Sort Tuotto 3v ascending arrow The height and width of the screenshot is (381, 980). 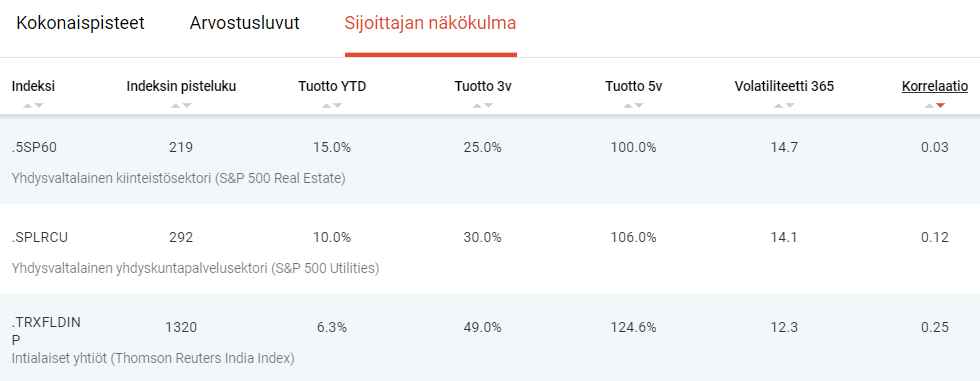pos(477,106)
